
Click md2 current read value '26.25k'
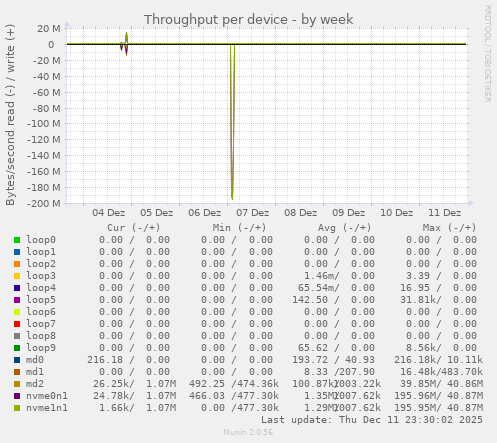[111, 384]
